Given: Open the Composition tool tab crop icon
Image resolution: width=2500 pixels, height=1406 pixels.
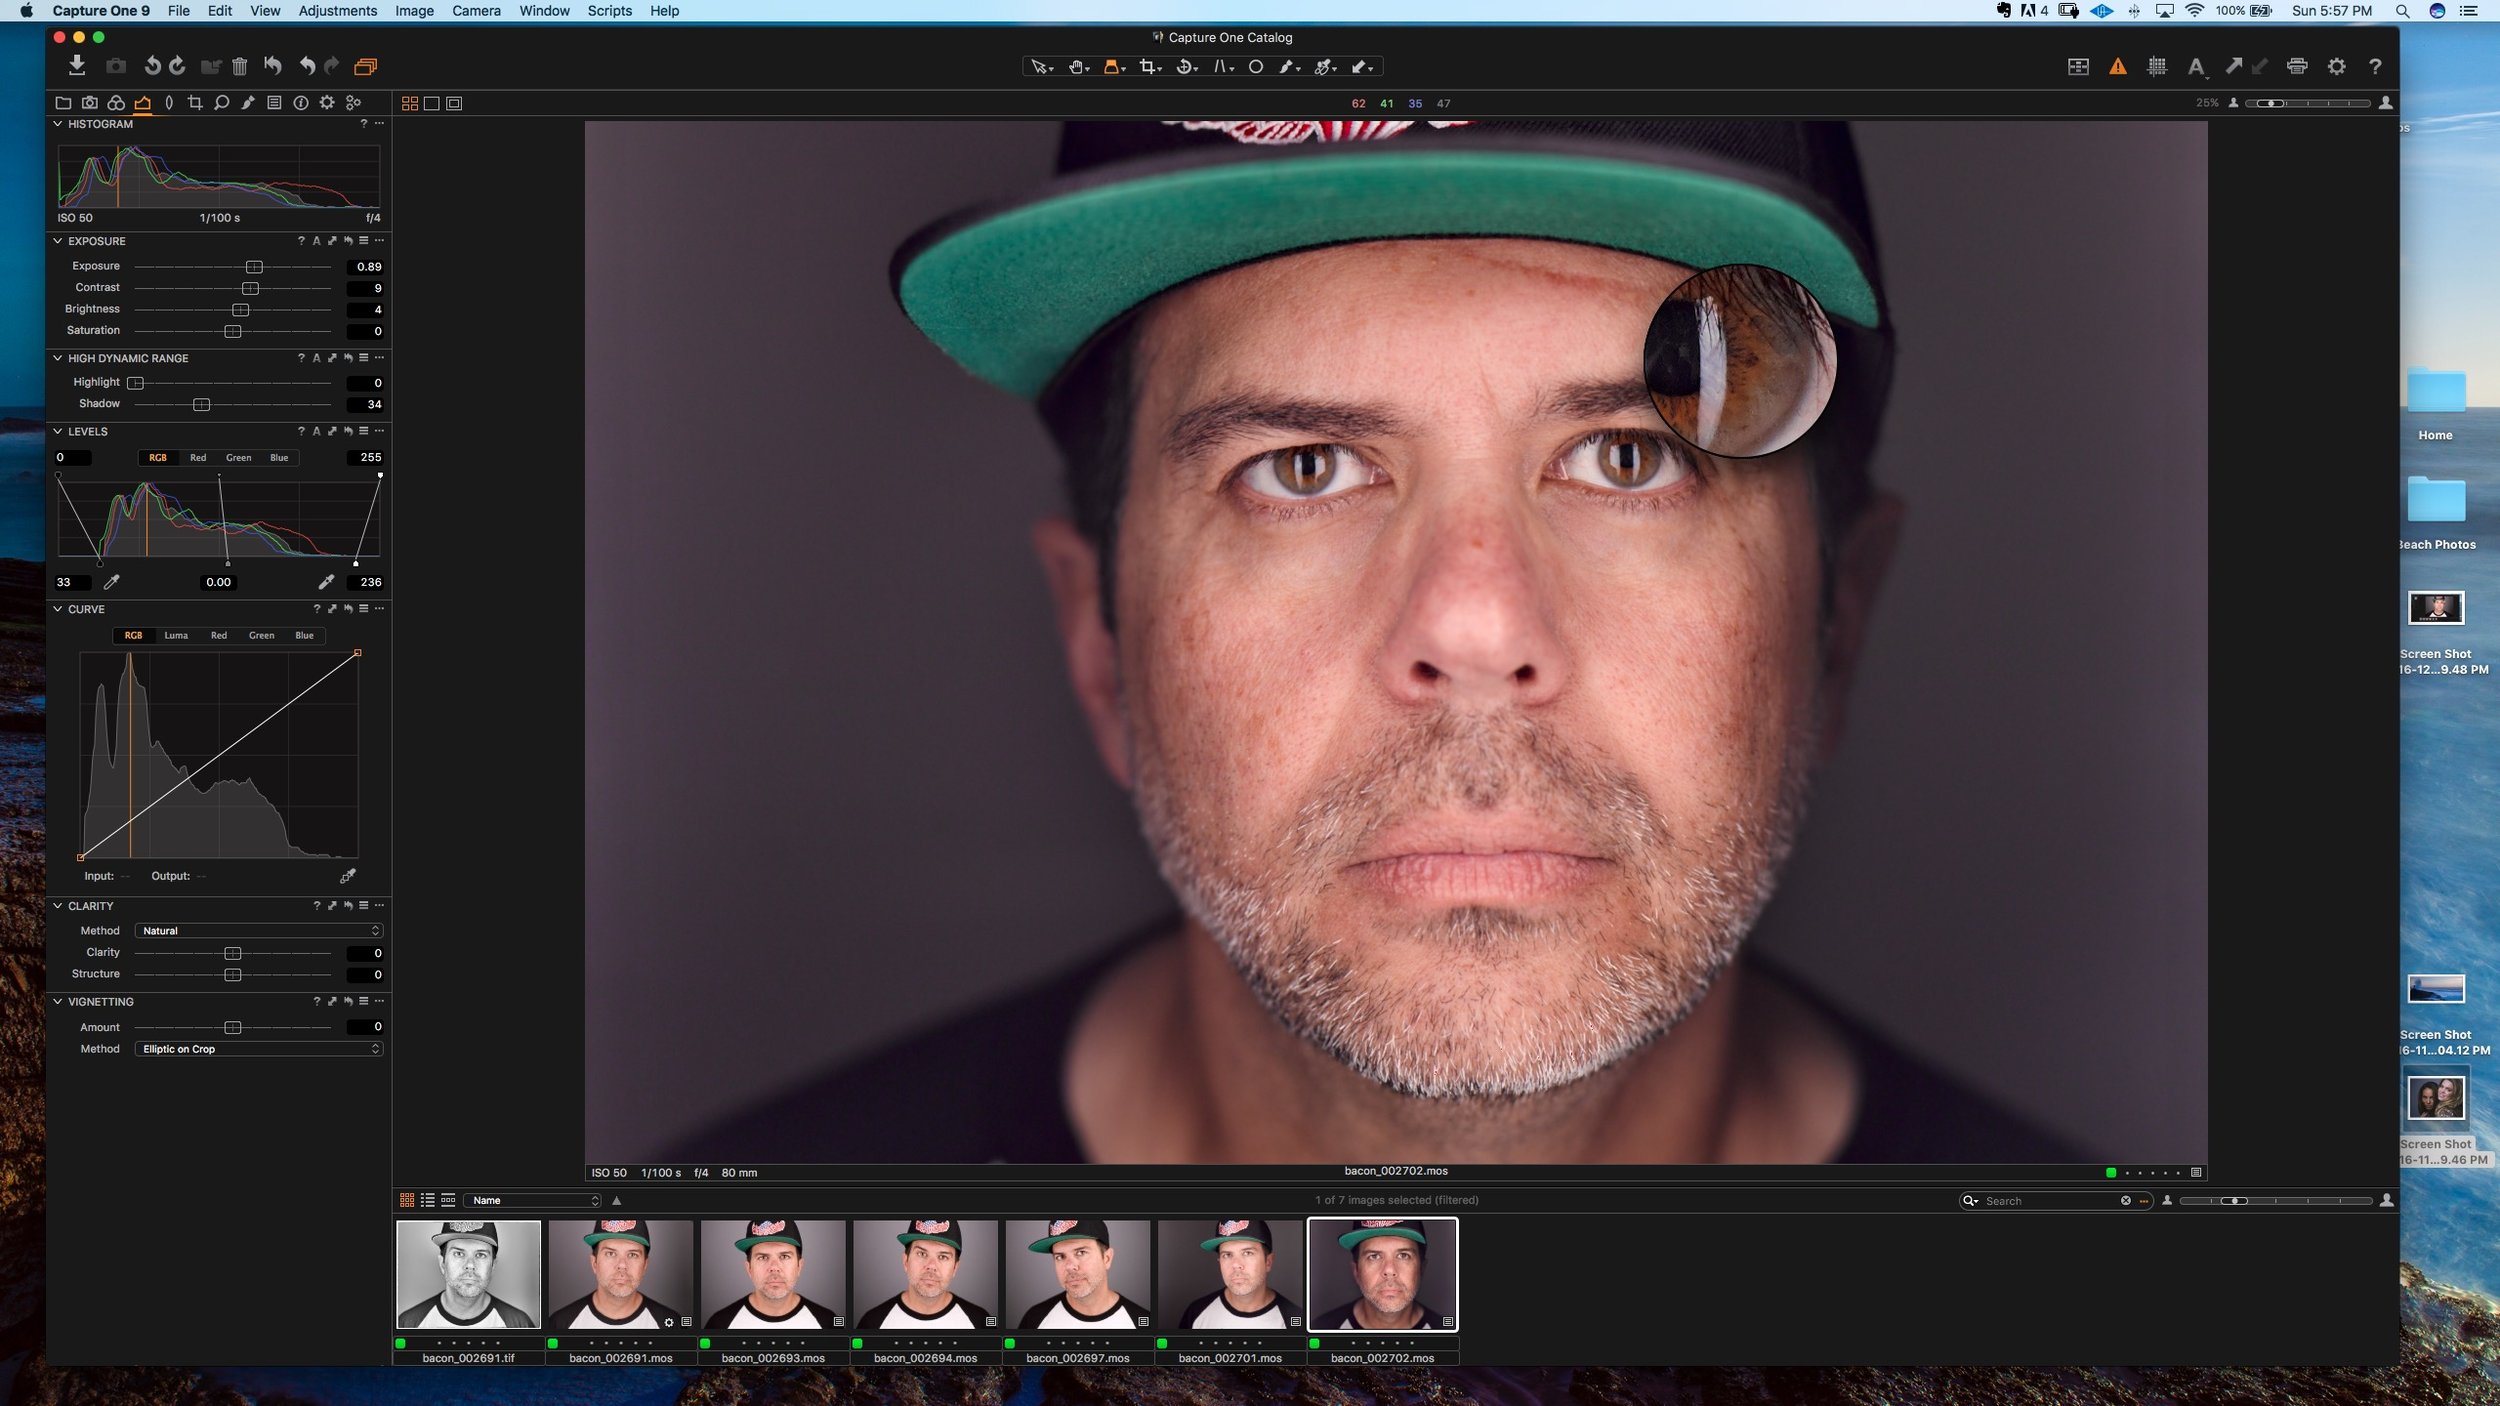Looking at the screenshot, I should 195,103.
